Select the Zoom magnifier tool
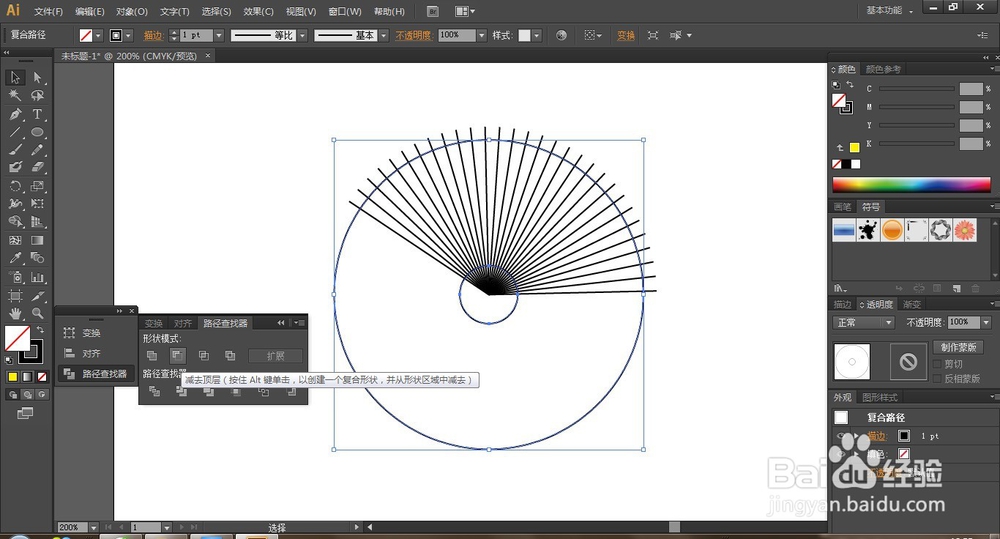The width and height of the screenshot is (1000, 539). point(37,313)
